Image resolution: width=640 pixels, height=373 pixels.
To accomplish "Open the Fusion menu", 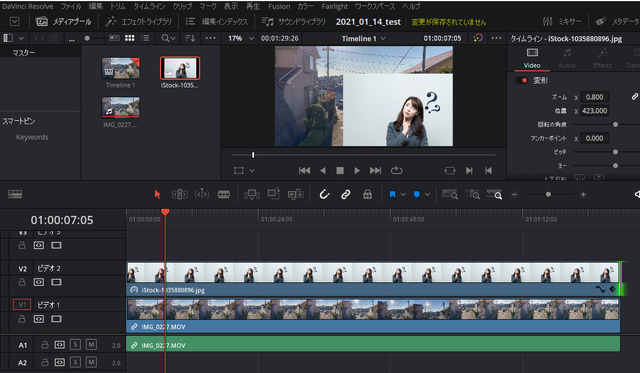I will 279,6.
